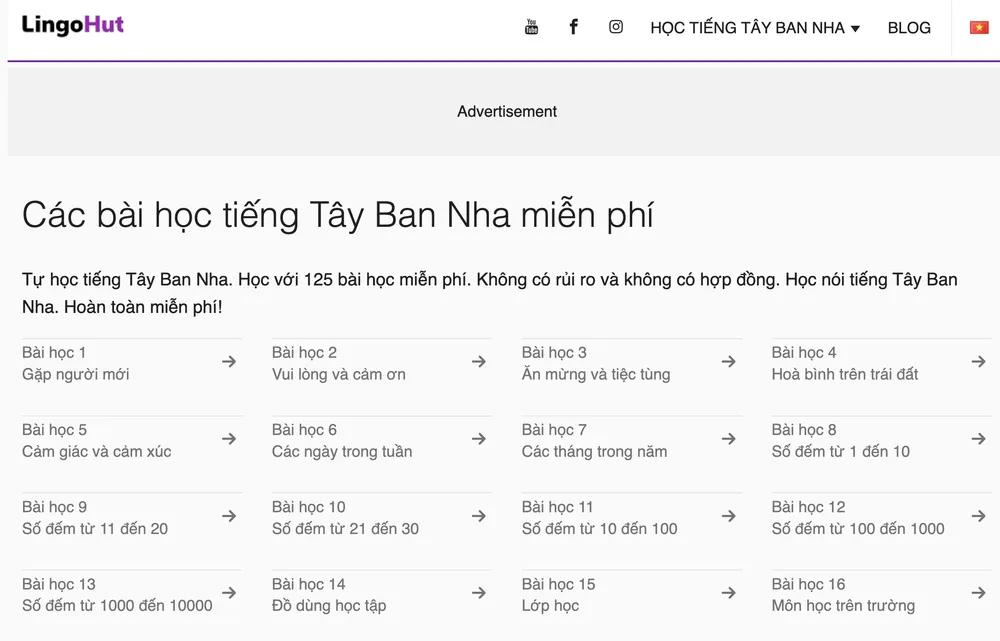This screenshot has width=1000, height=641.
Task: Open the BLOG menu item
Action: [908, 27]
